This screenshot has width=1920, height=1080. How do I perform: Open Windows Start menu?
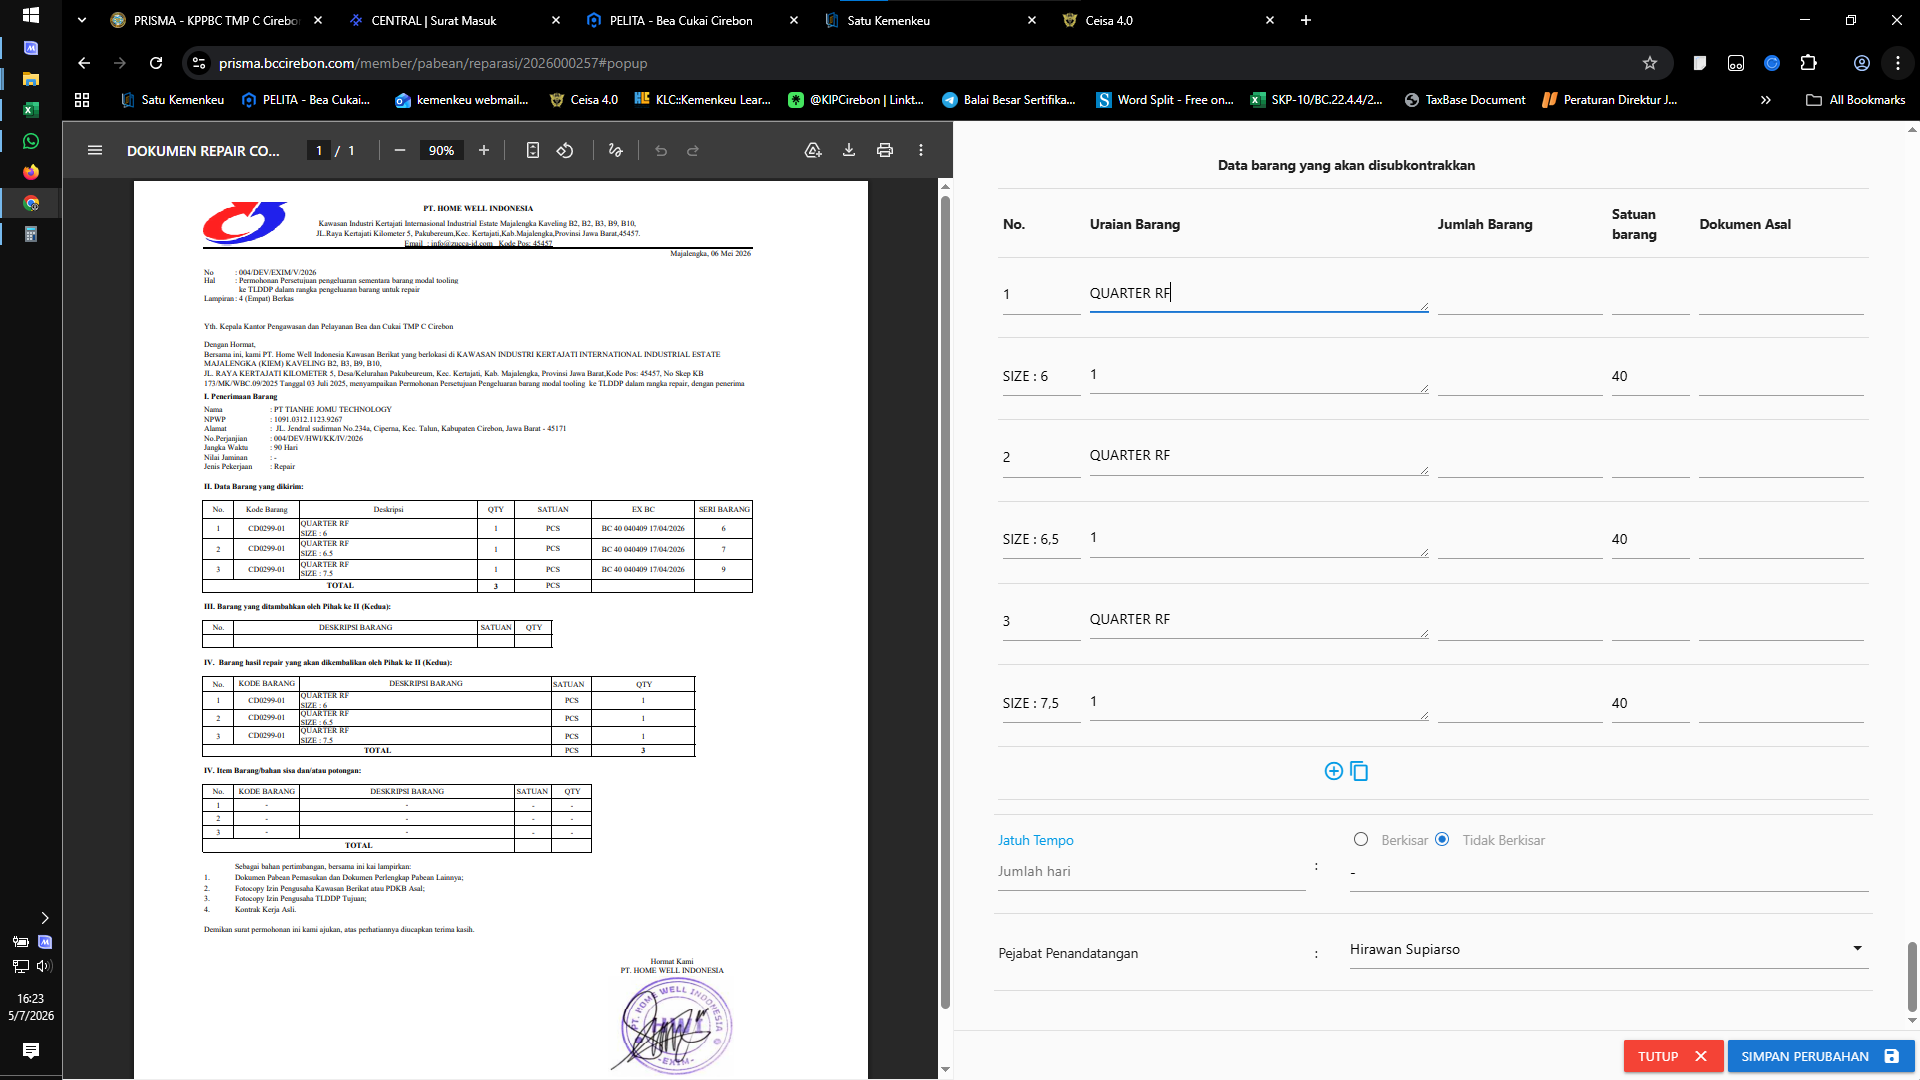(31, 15)
